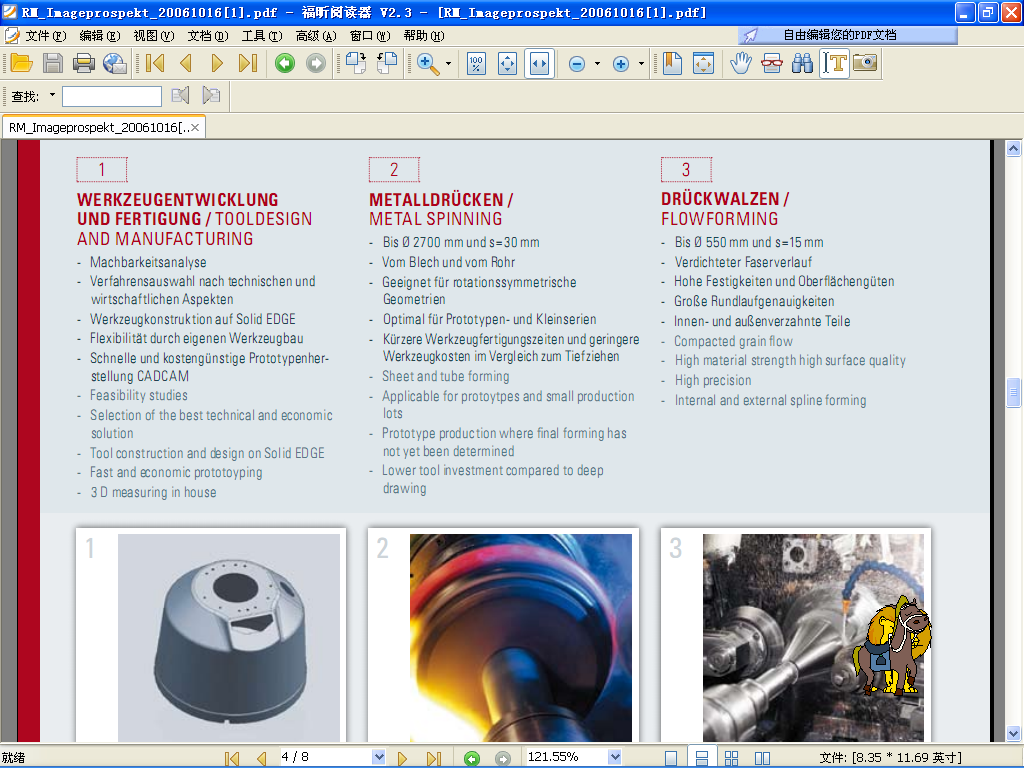Open the 121.55% zoom level dropdown
Screen dimensions: 1024x768
click(x=615, y=757)
